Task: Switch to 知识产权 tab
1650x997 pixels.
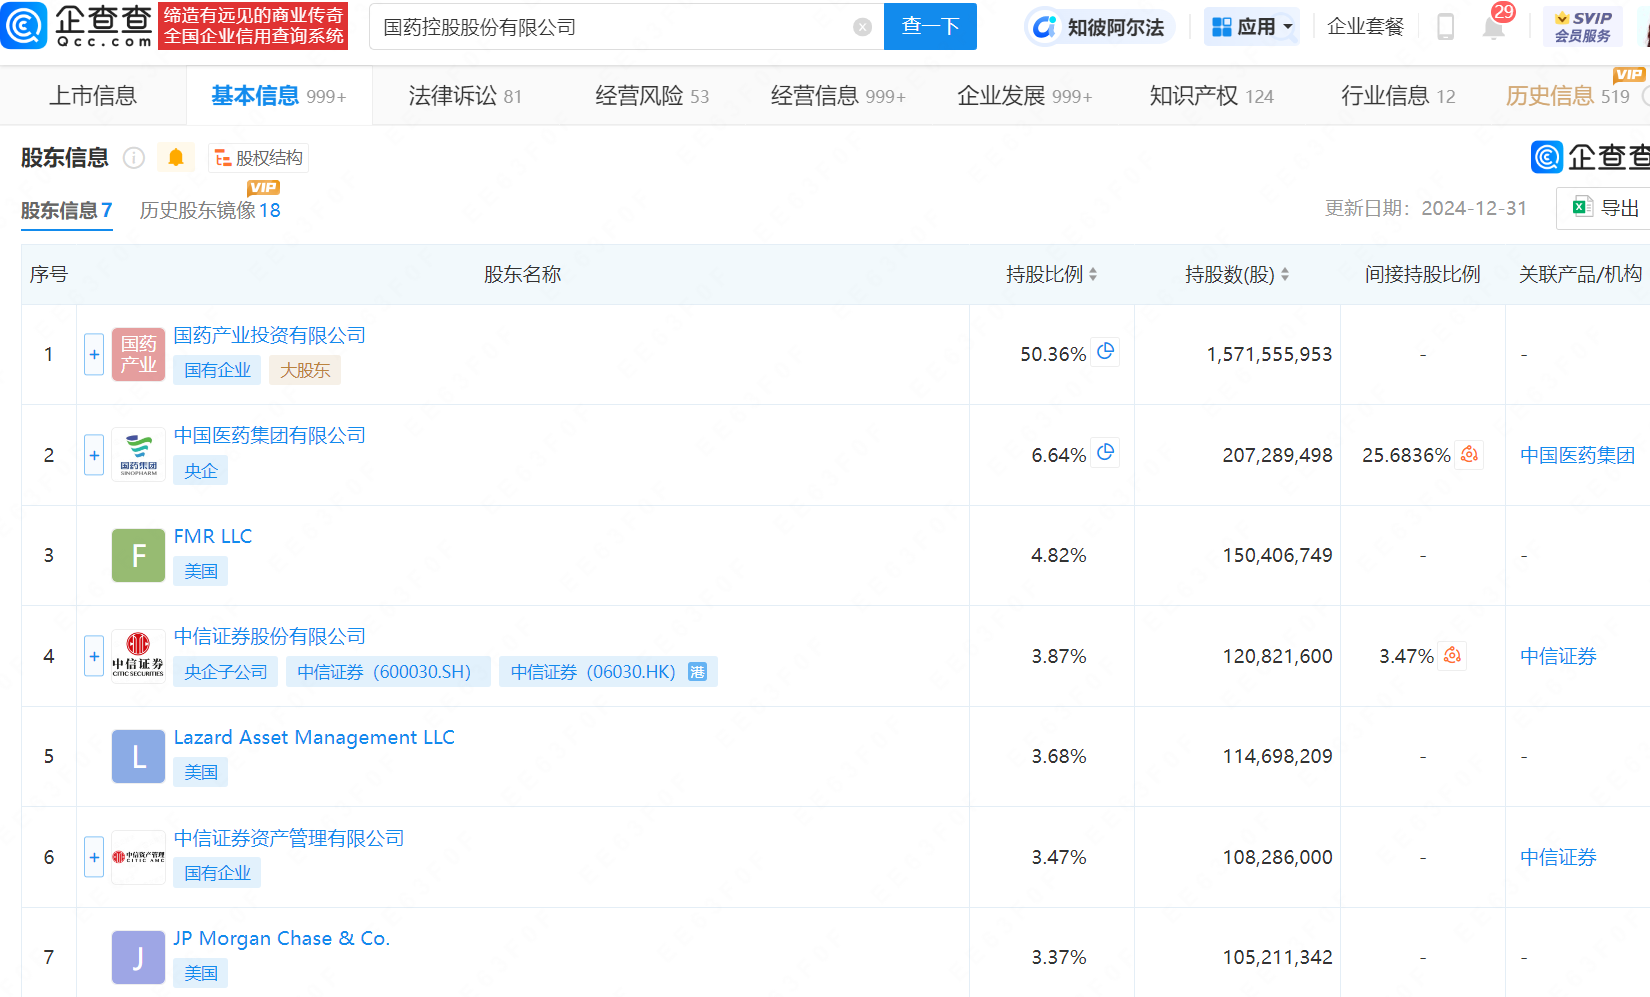Action: pos(1211,96)
